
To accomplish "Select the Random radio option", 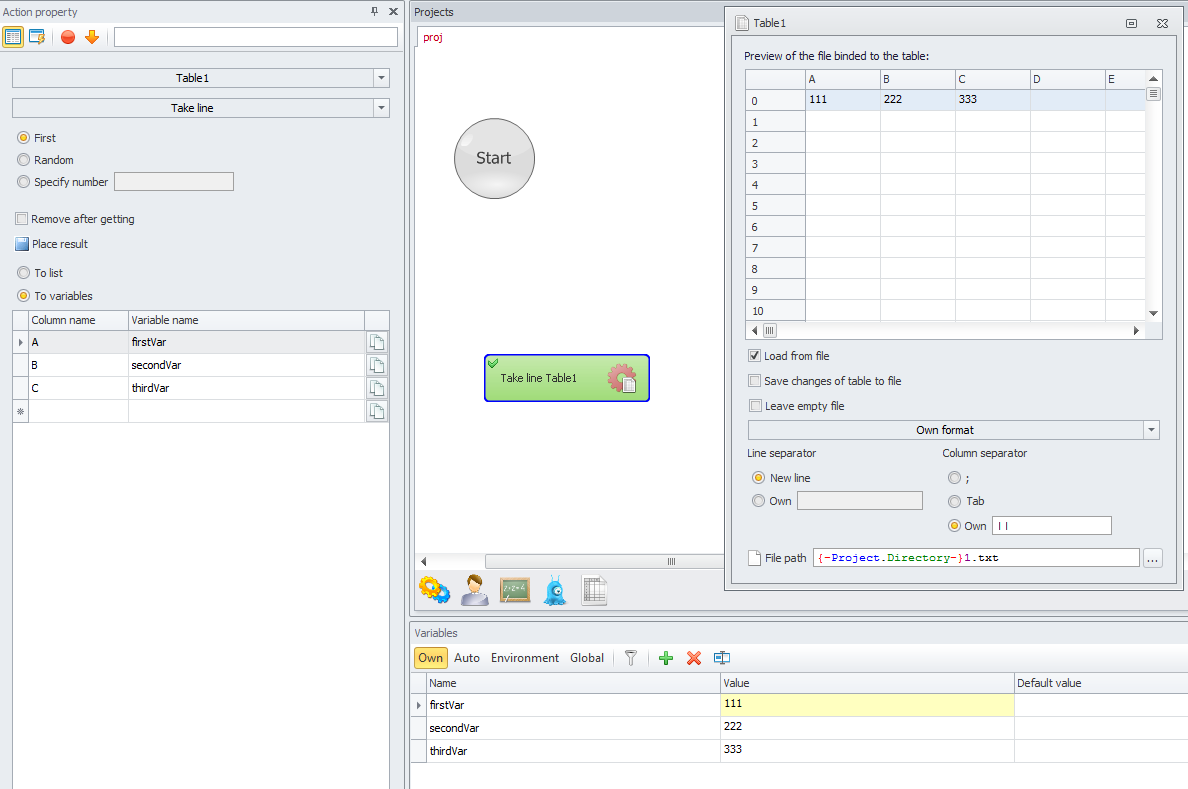I will 23,160.
